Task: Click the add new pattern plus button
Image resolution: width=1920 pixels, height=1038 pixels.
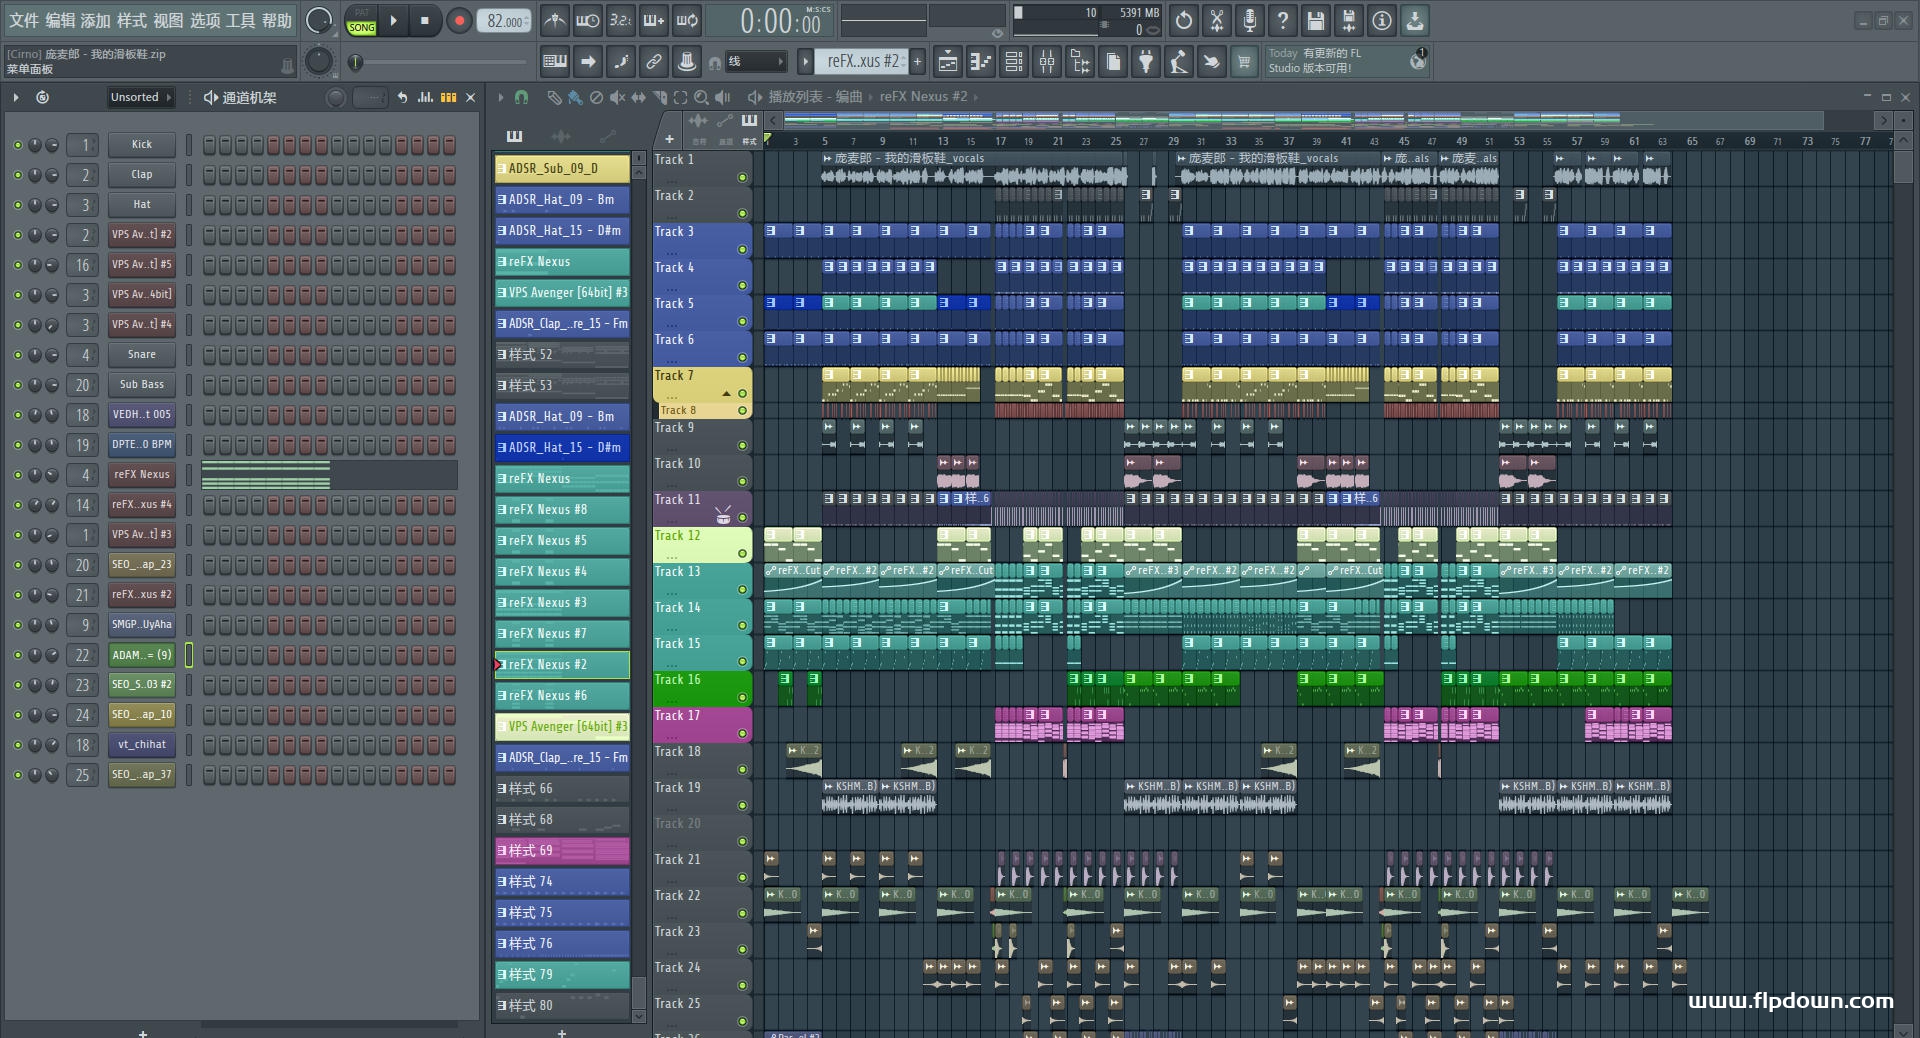Action: (917, 62)
